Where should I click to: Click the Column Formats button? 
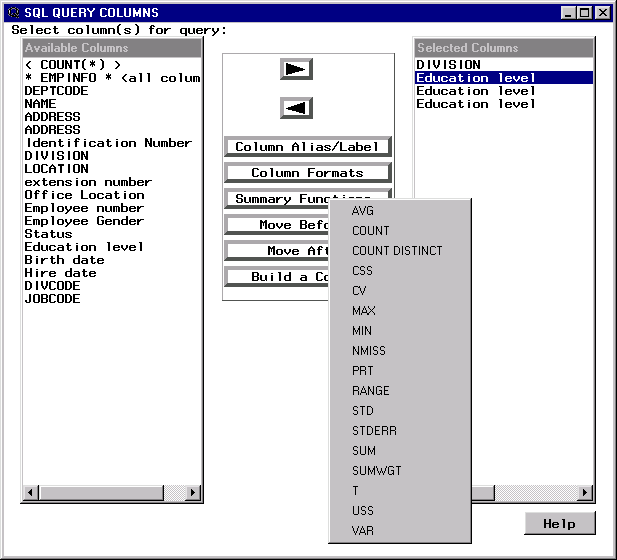click(x=307, y=173)
